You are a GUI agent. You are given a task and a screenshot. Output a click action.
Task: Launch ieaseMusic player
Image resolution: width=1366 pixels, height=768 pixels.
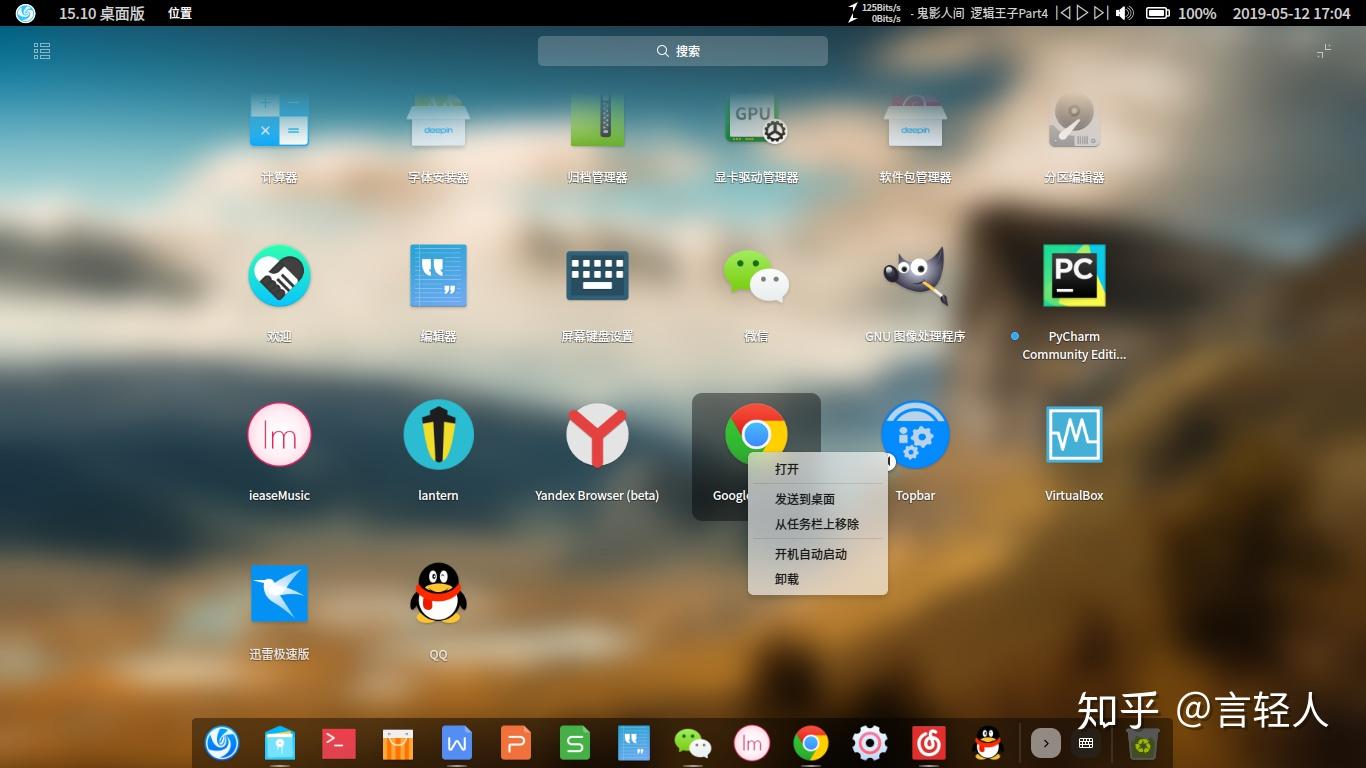(280, 434)
